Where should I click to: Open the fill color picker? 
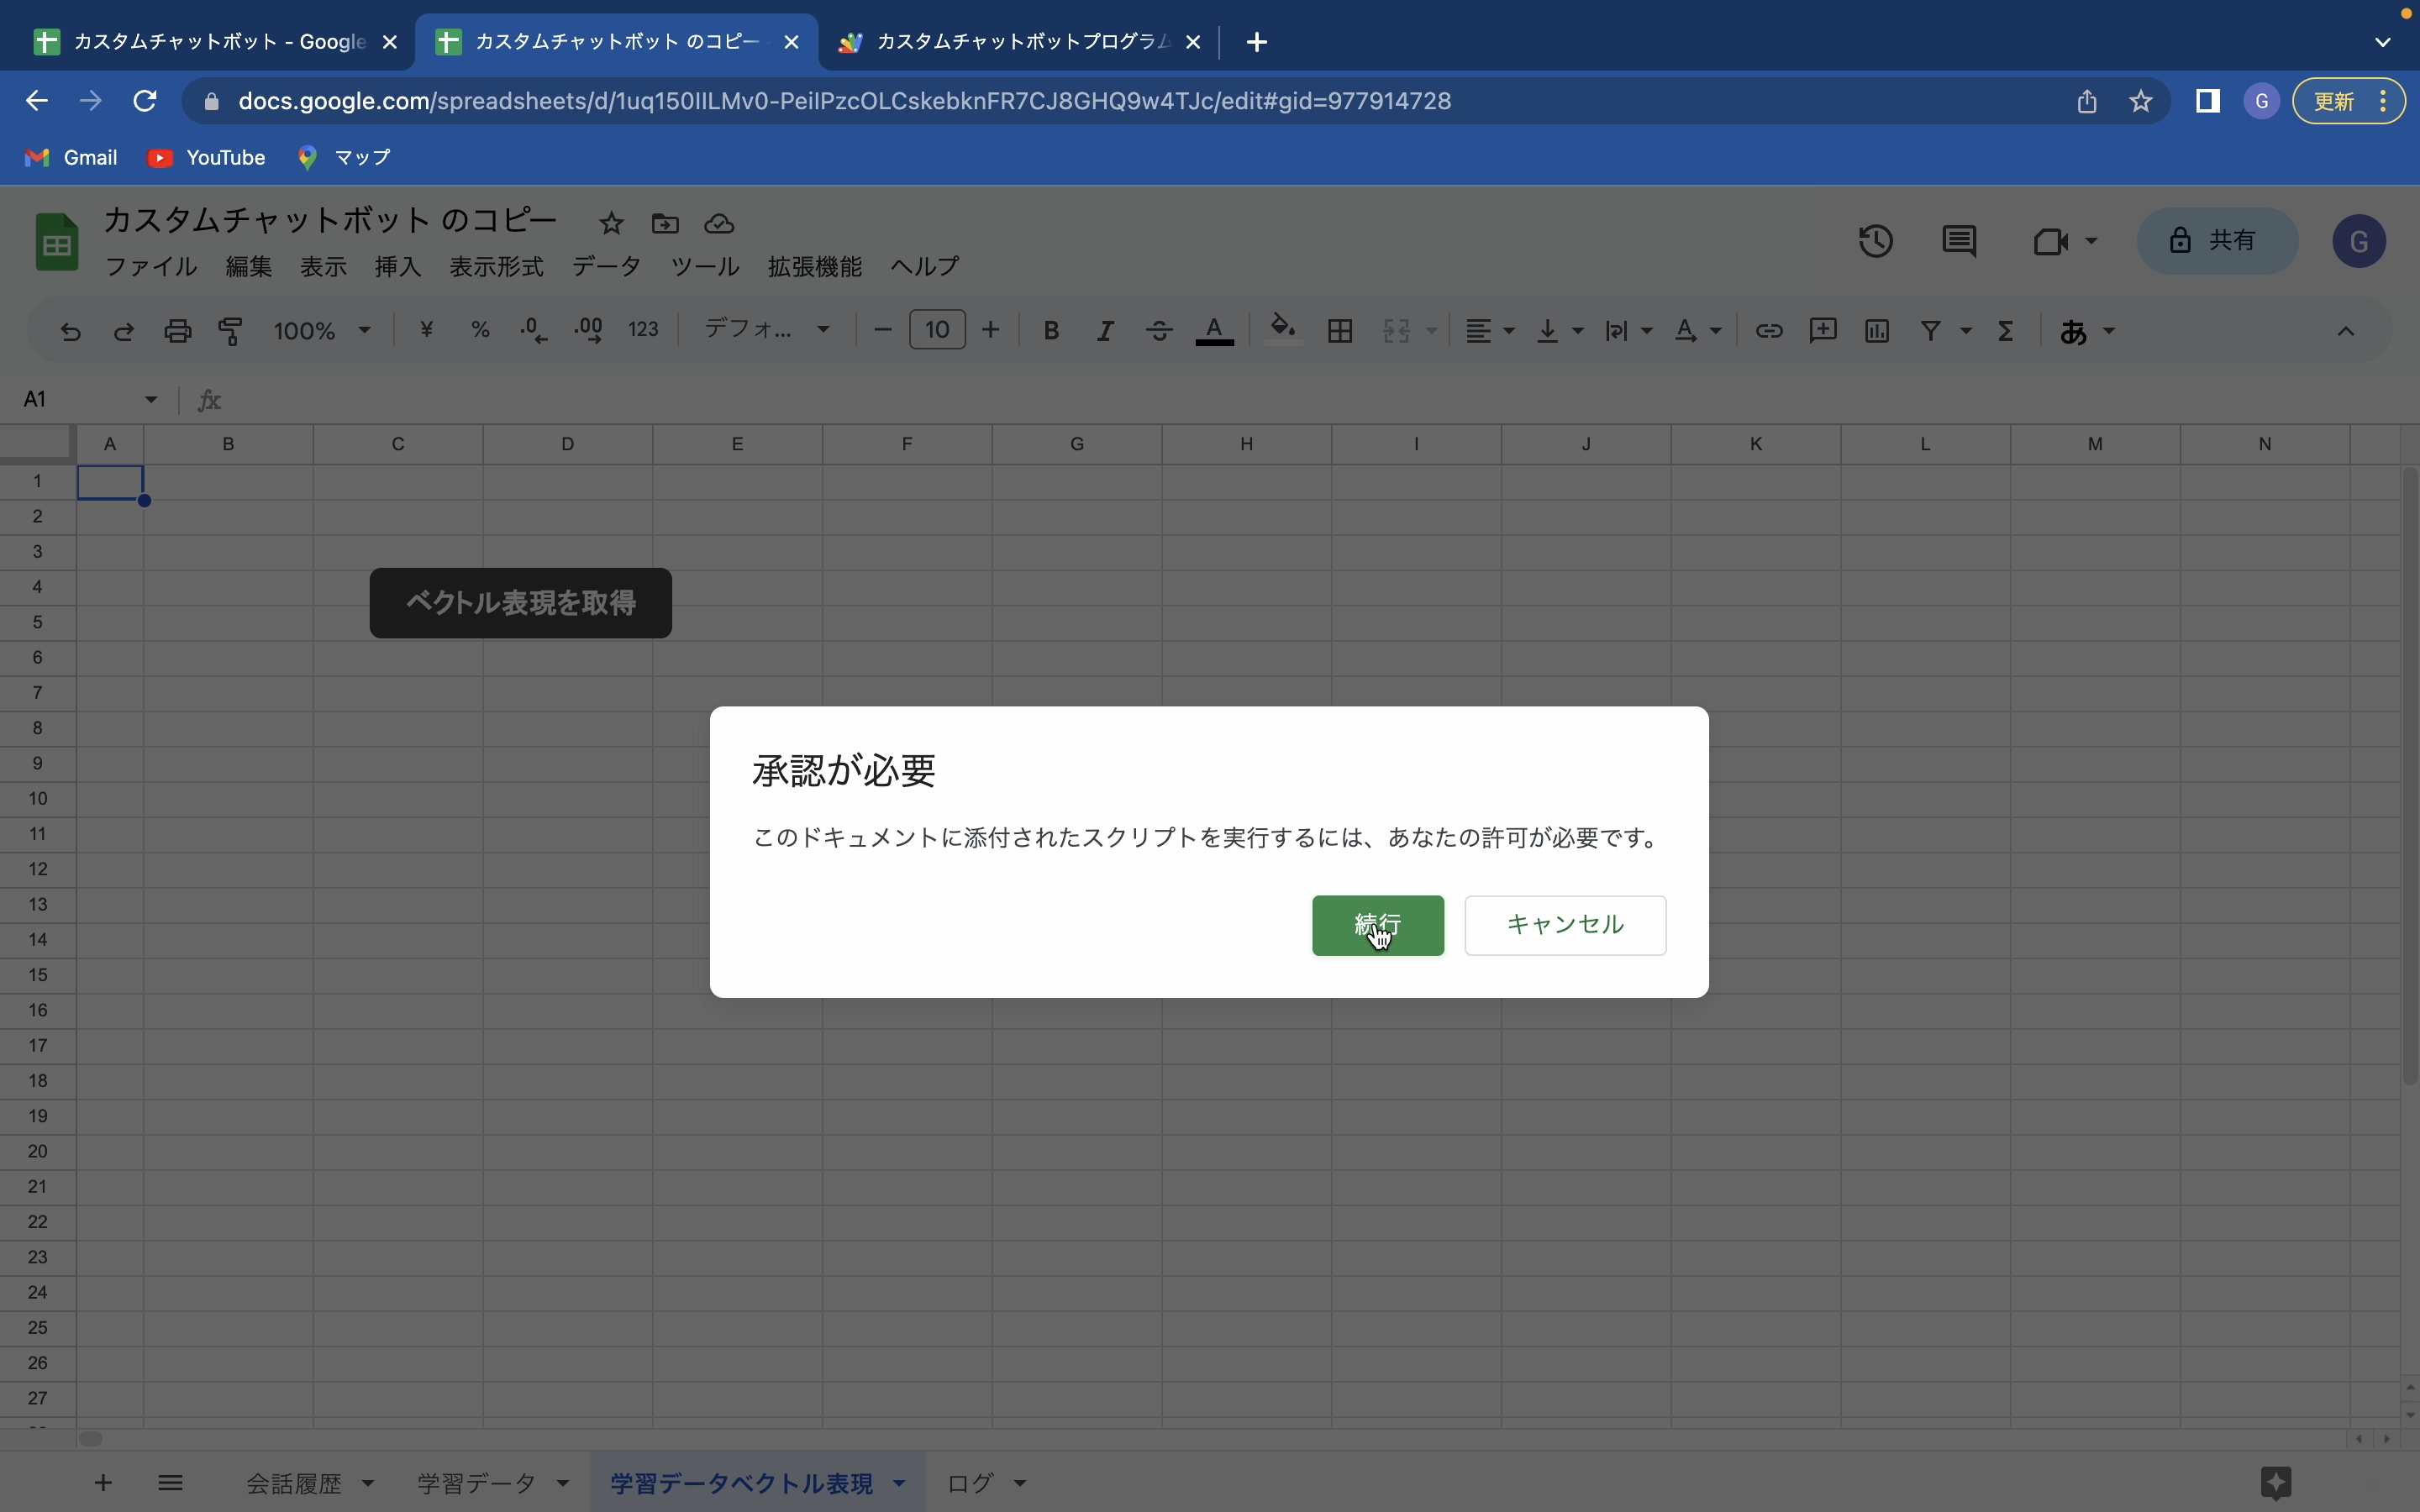click(1283, 330)
